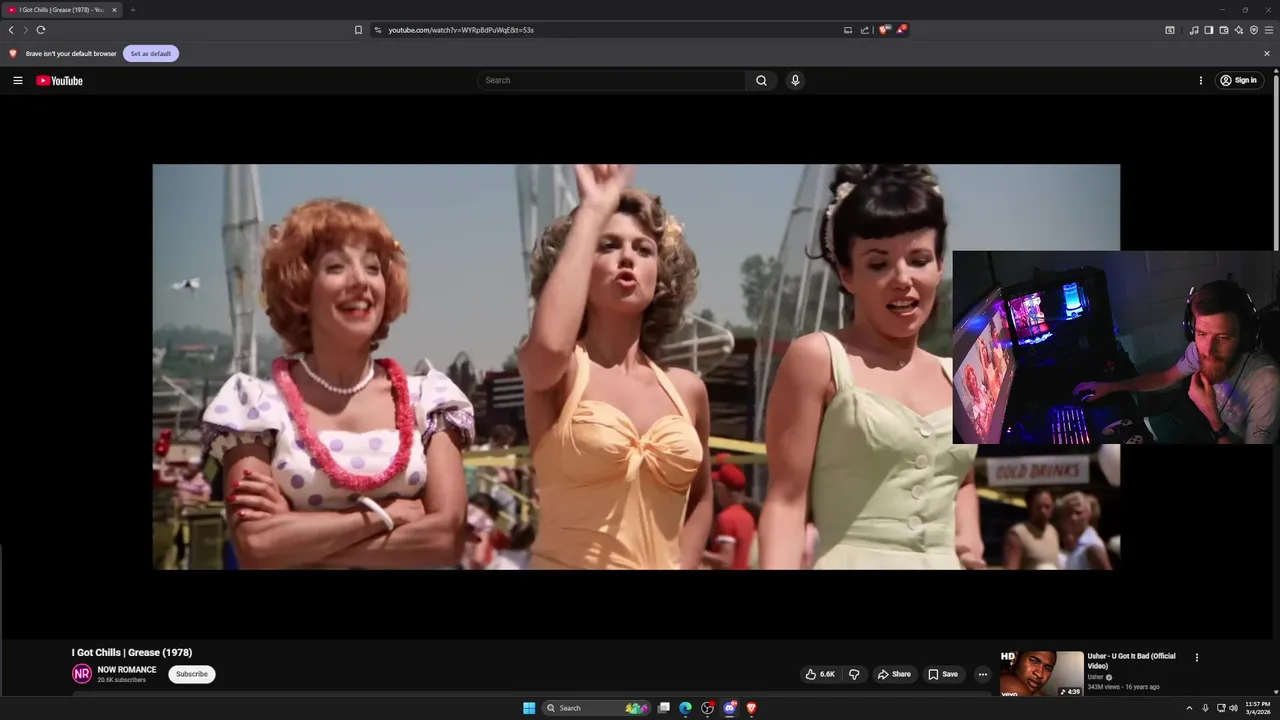Open Task View on taskbar
Image resolution: width=1280 pixels, height=720 pixels.
[x=663, y=708]
